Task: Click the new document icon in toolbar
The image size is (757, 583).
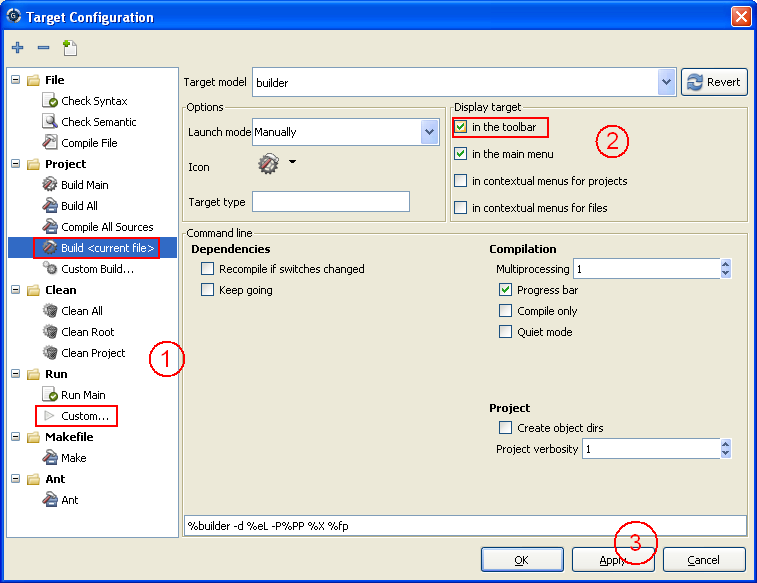Action: tap(69, 48)
